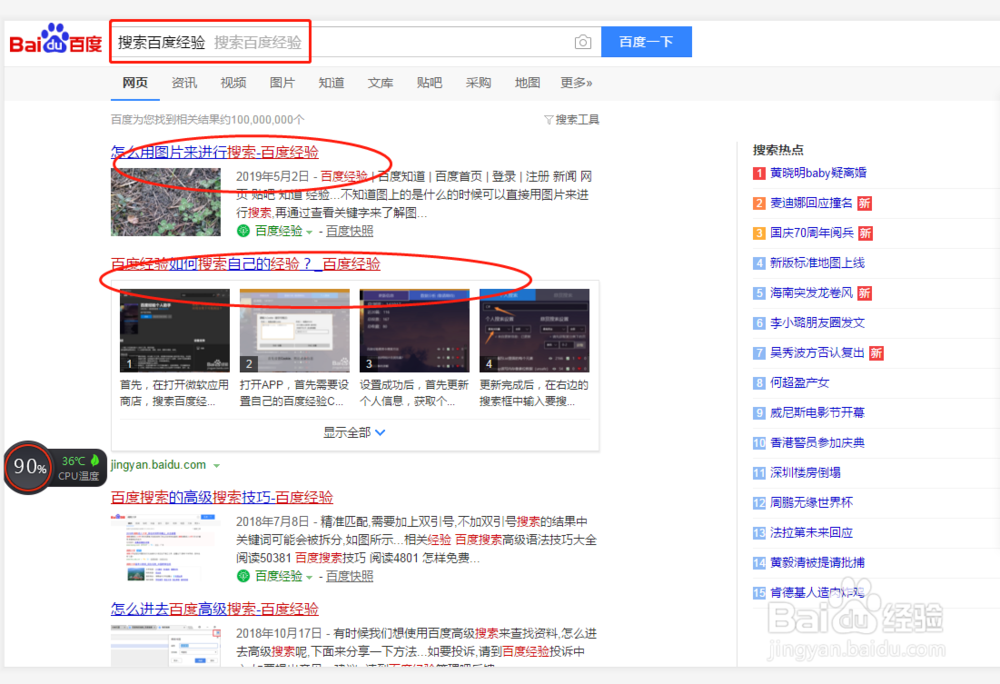Click the 360 CPU temperature widget

[79, 468]
